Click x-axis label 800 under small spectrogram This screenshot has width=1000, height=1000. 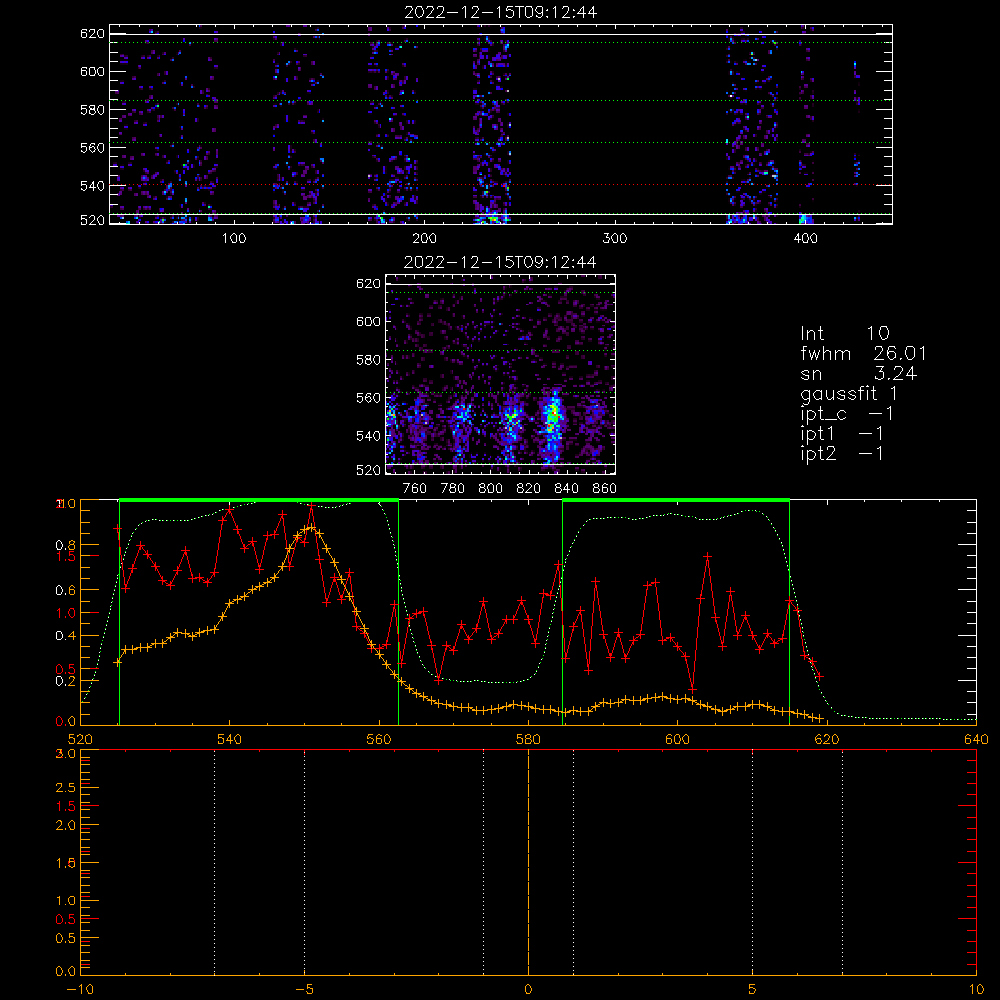[490, 489]
